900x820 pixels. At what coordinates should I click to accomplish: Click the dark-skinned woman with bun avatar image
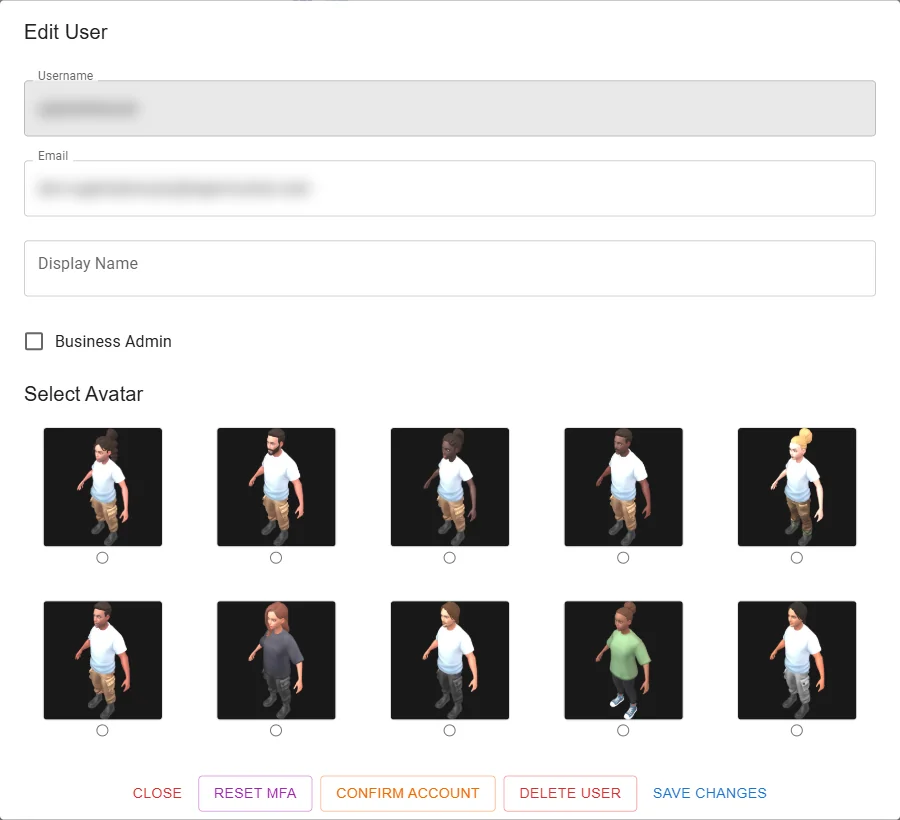tap(449, 487)
